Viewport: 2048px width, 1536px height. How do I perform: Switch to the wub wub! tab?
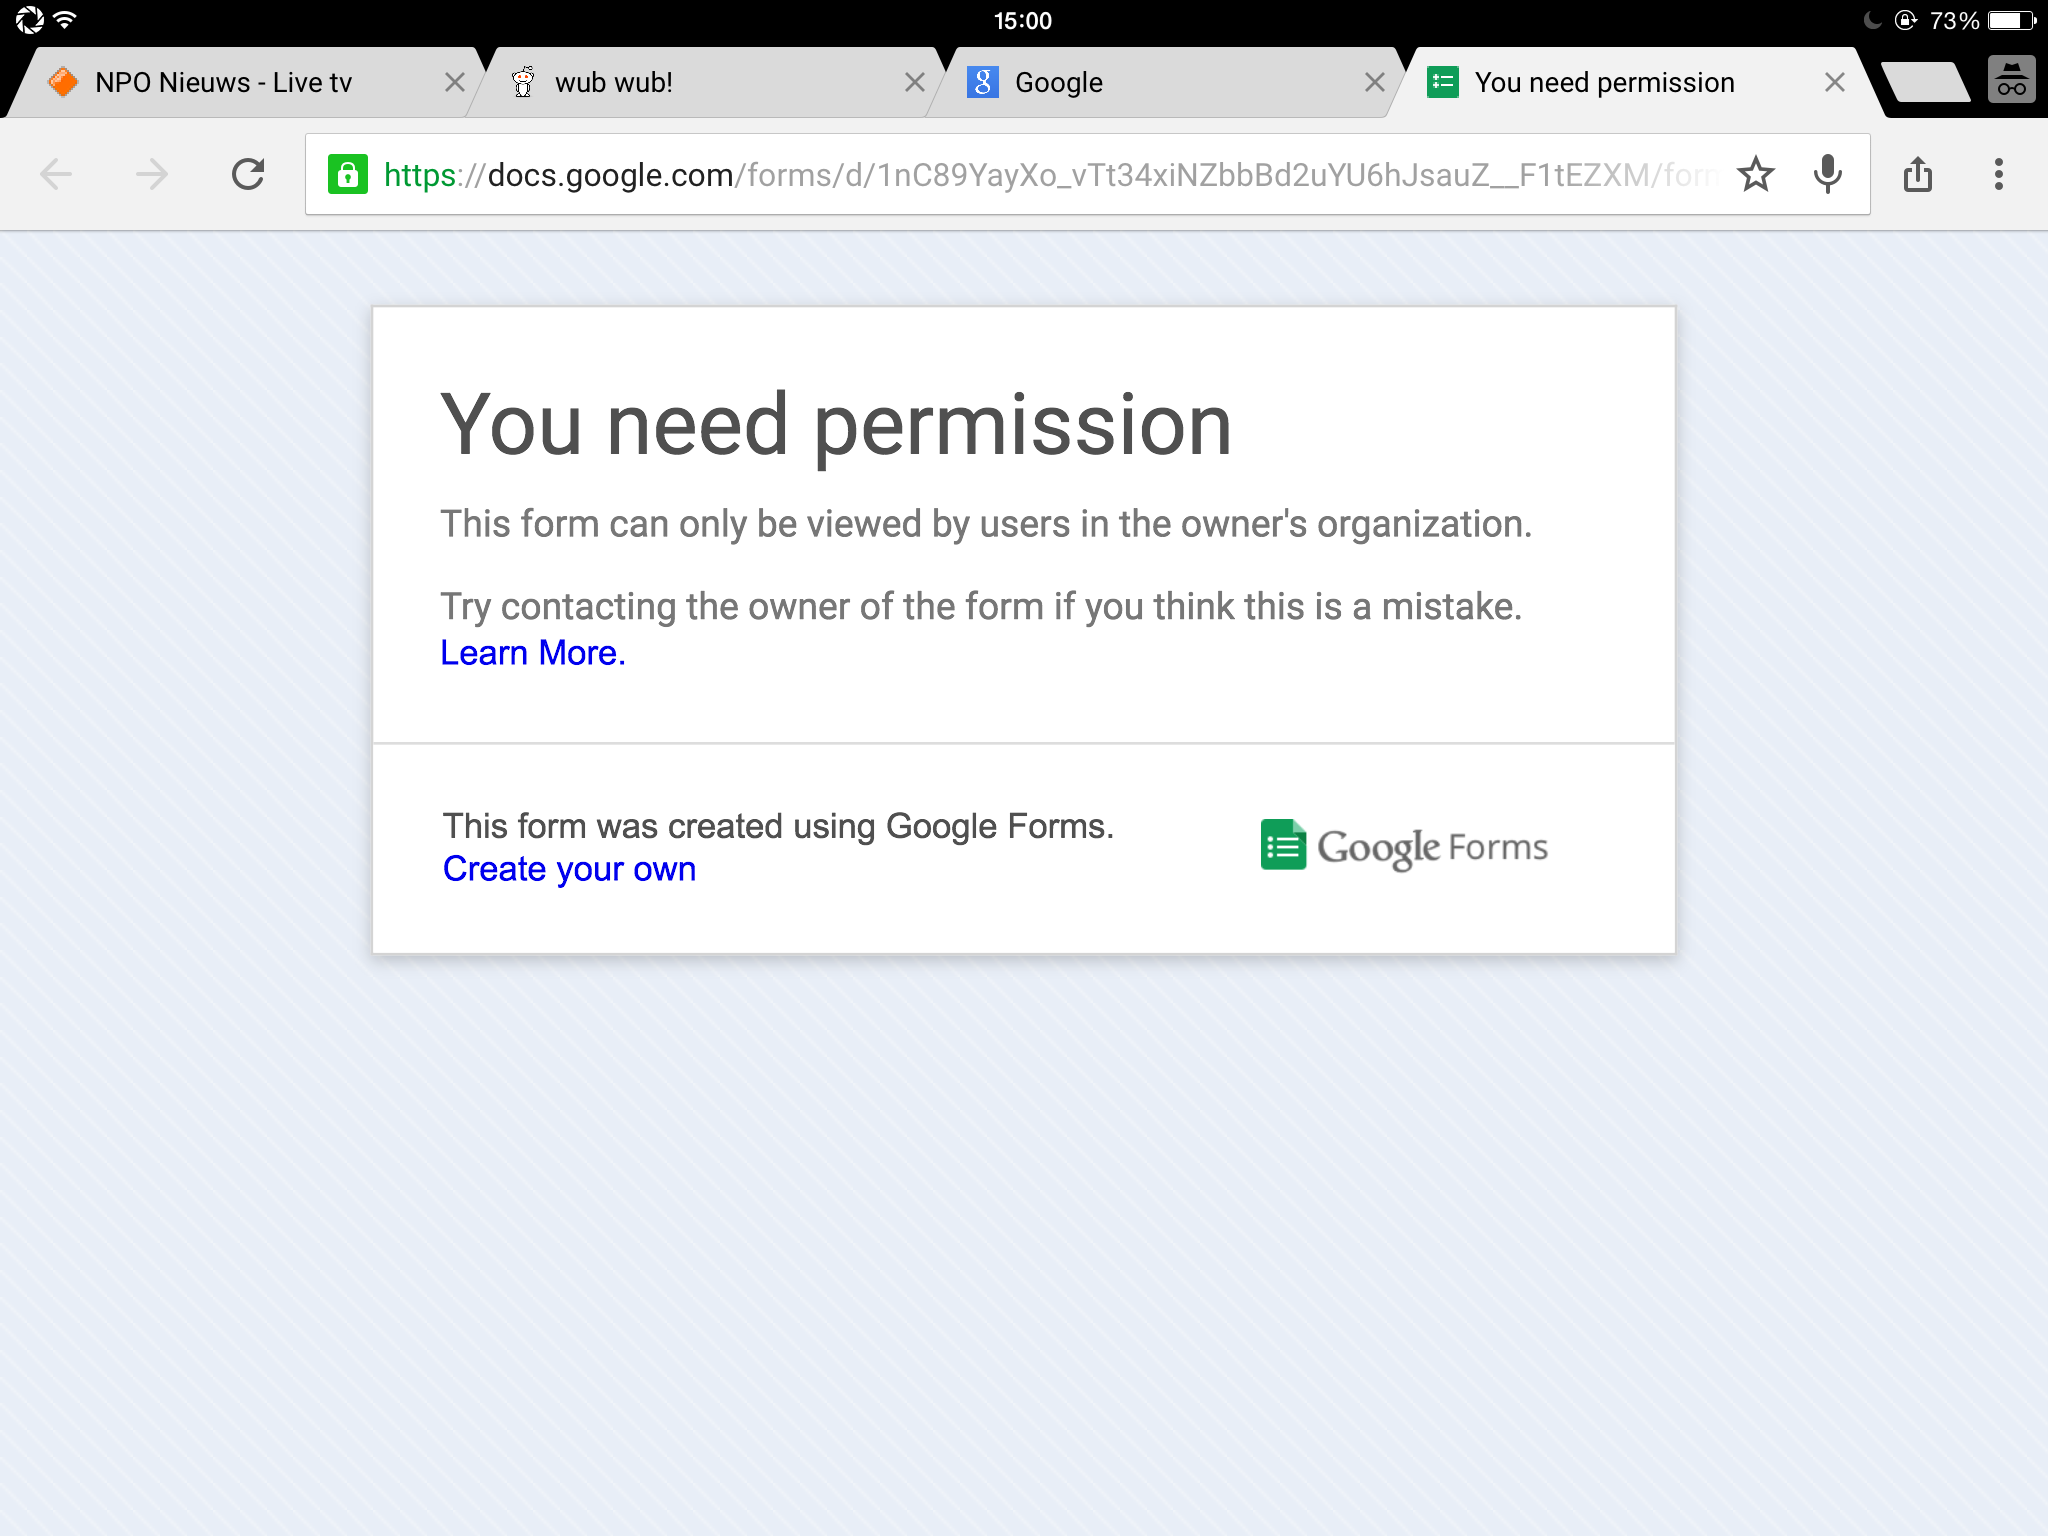coord(614,83)
